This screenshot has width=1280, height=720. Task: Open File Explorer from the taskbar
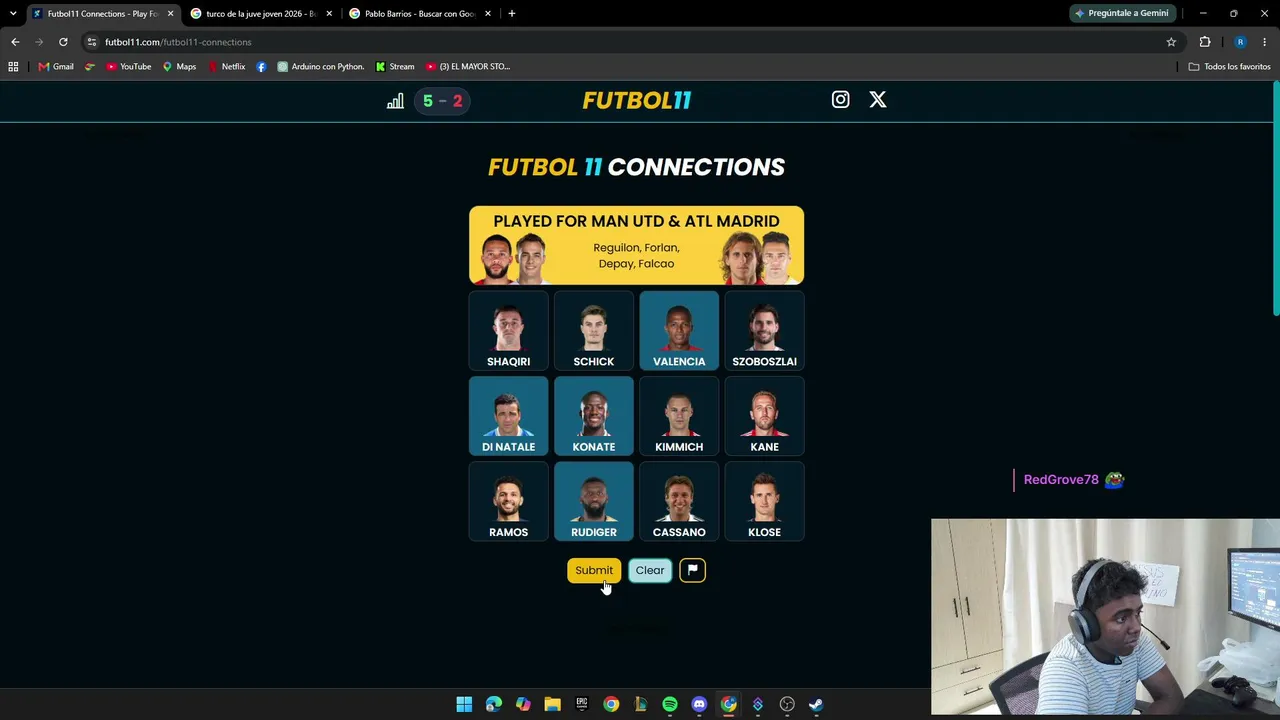[552, 705]
